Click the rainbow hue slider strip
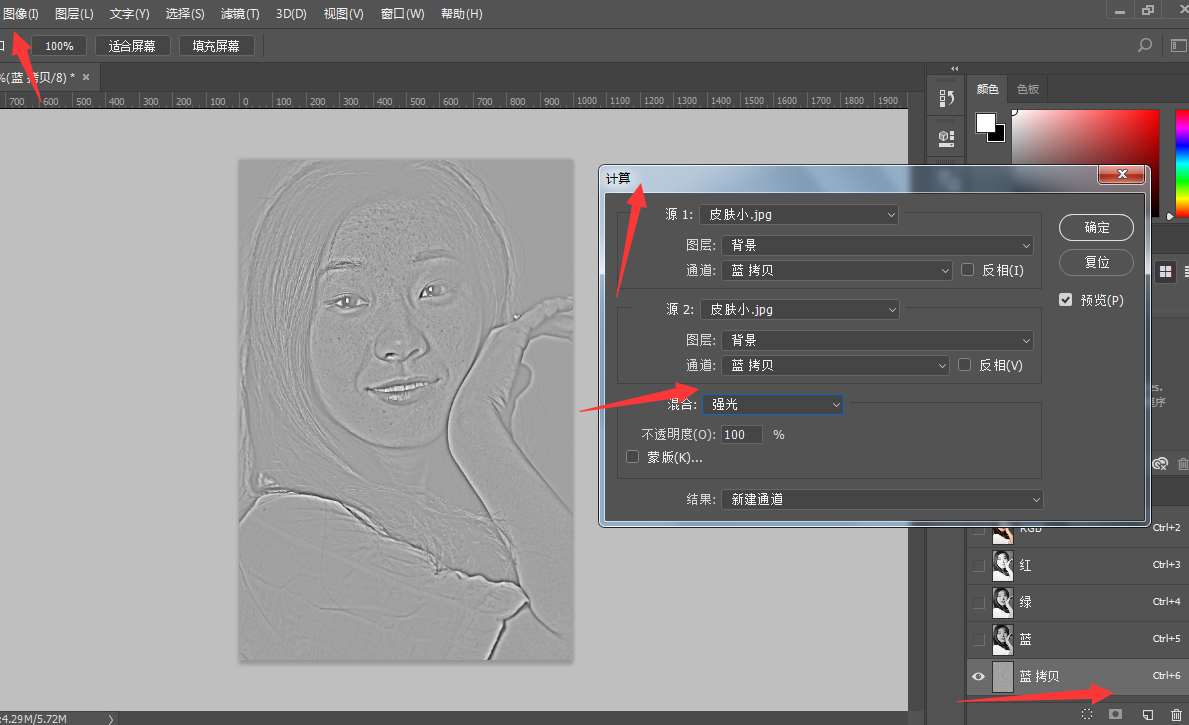Image resolution: width=1189 pixels, height=725 pixels. (1182, 163)
